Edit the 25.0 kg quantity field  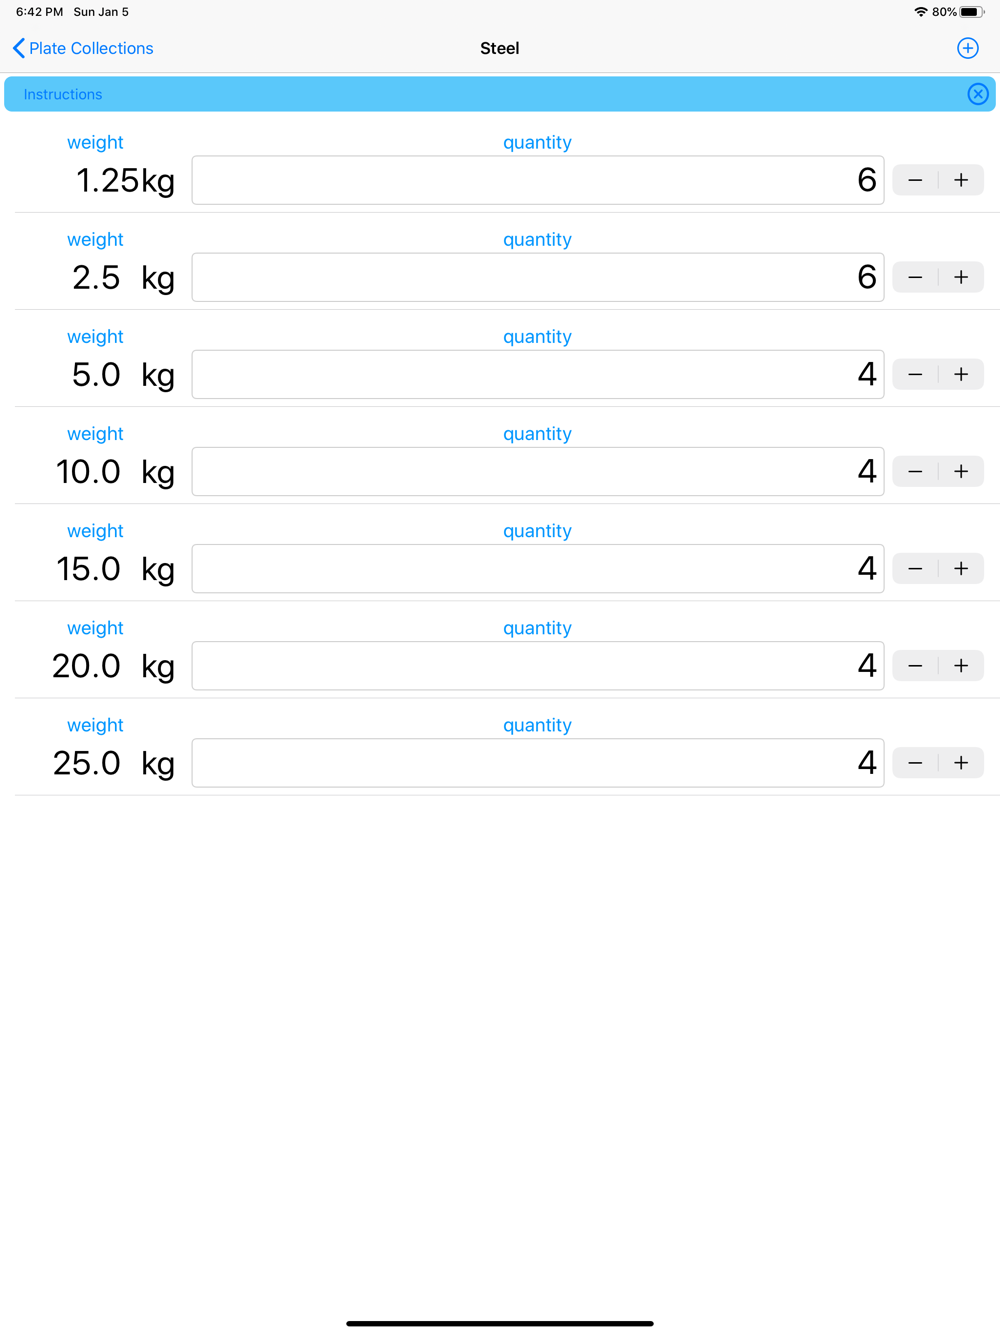click(x=538, y=763)
